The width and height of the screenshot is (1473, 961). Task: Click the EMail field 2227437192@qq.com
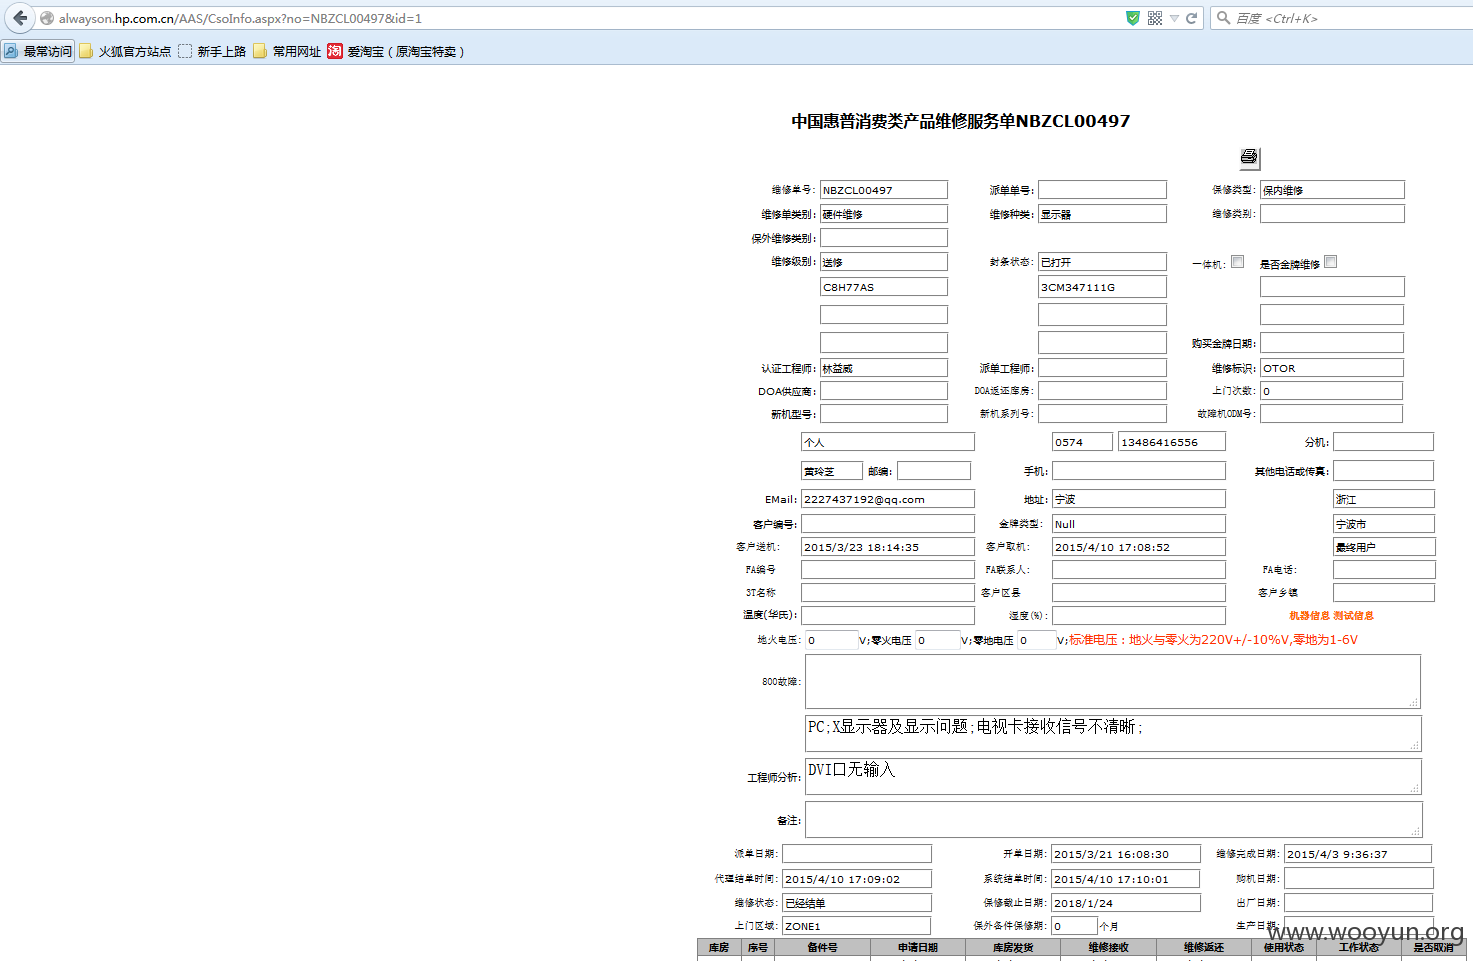point(888,499)
